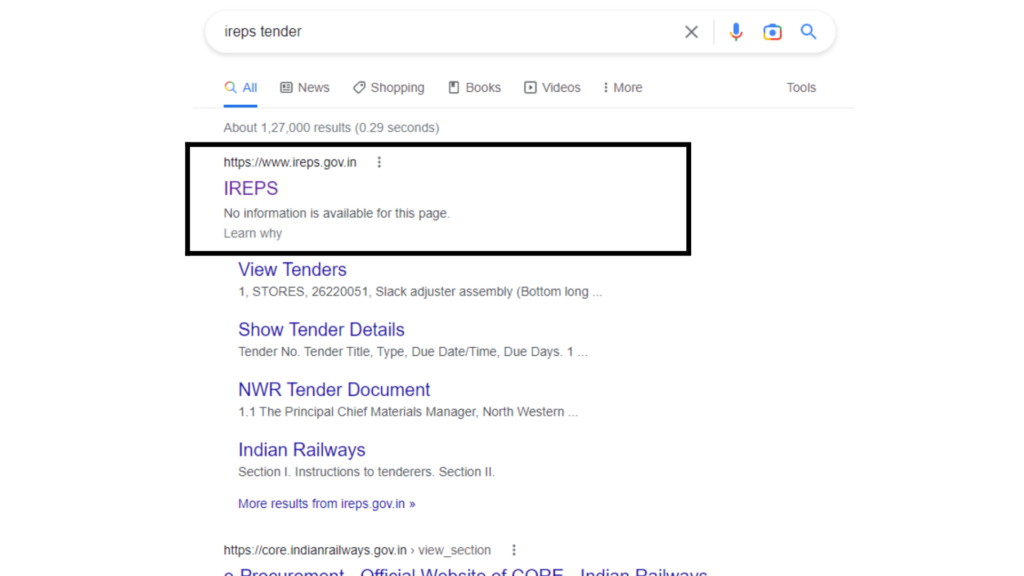Open search by image camera icon
The width and height of the screenshot is (1024, 576).
772,32
